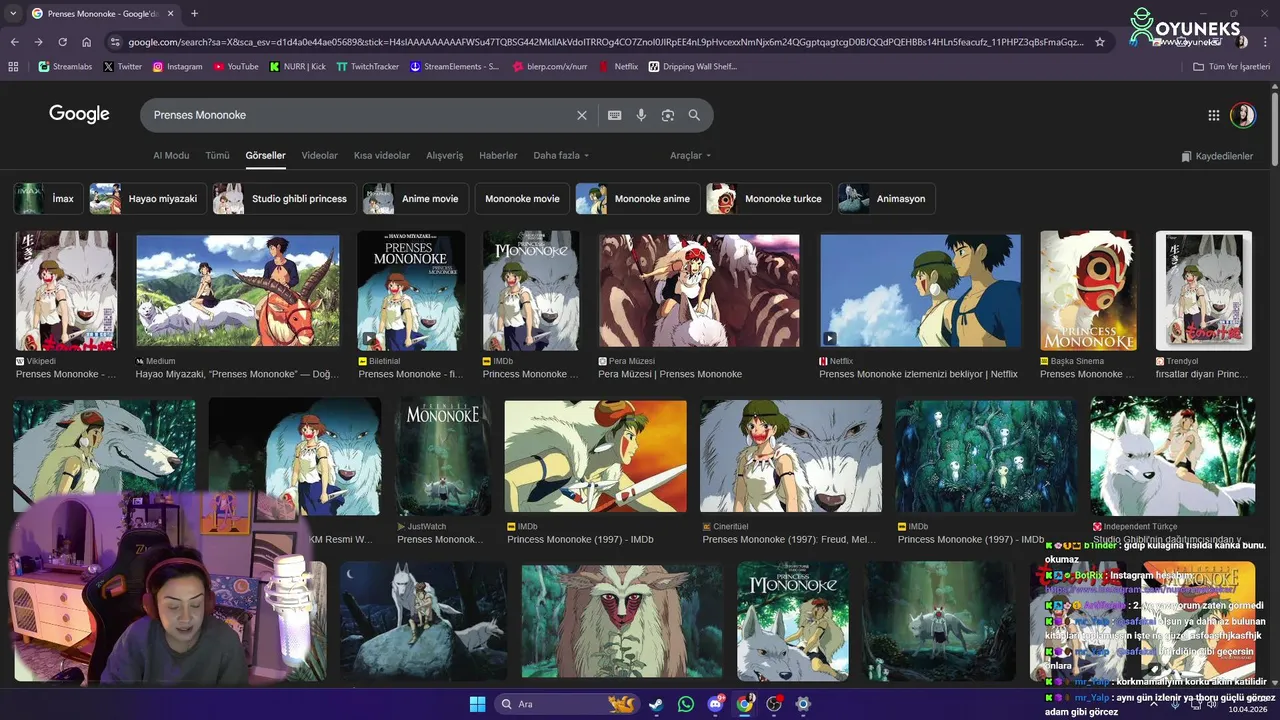Viewport: 1280px width, 720px height.
Task: Close the Prenses Mononoke tab
Action: point(171,13)
